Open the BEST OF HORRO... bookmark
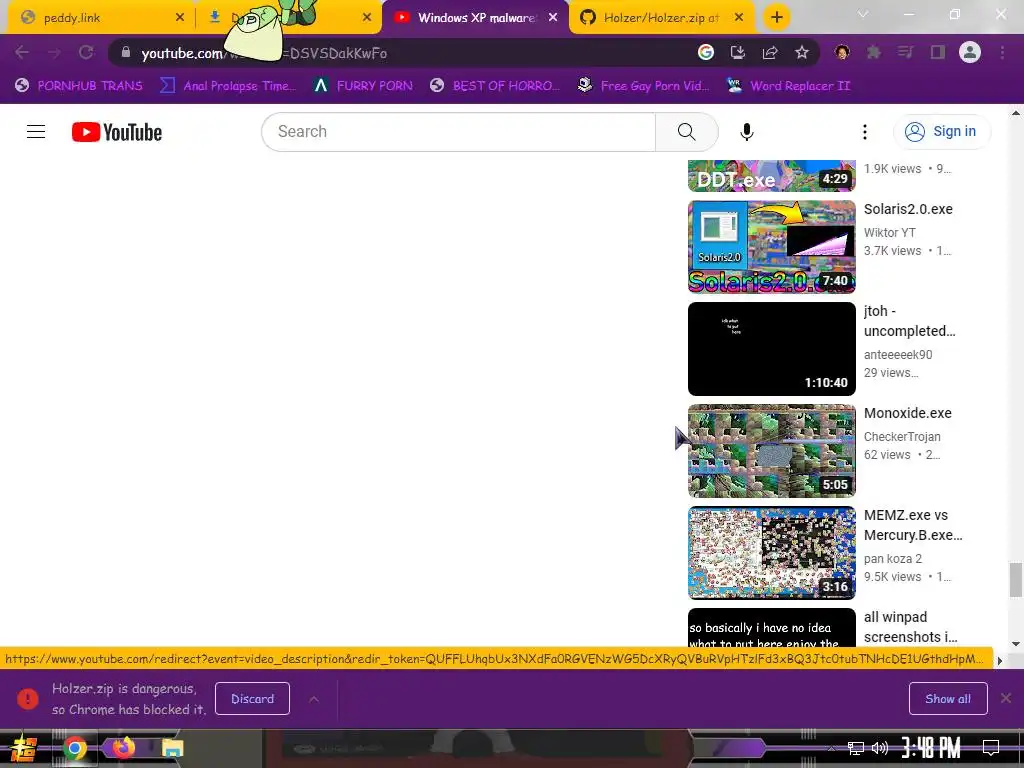The image size is (1024, 768). coord(496,86)
